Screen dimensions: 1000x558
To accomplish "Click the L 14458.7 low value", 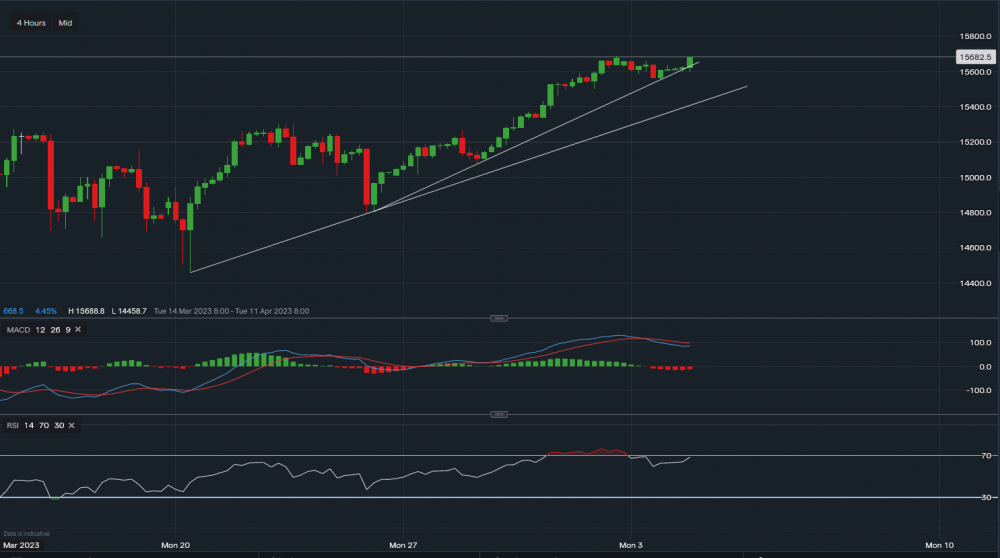I will click(x=129, y=311).
